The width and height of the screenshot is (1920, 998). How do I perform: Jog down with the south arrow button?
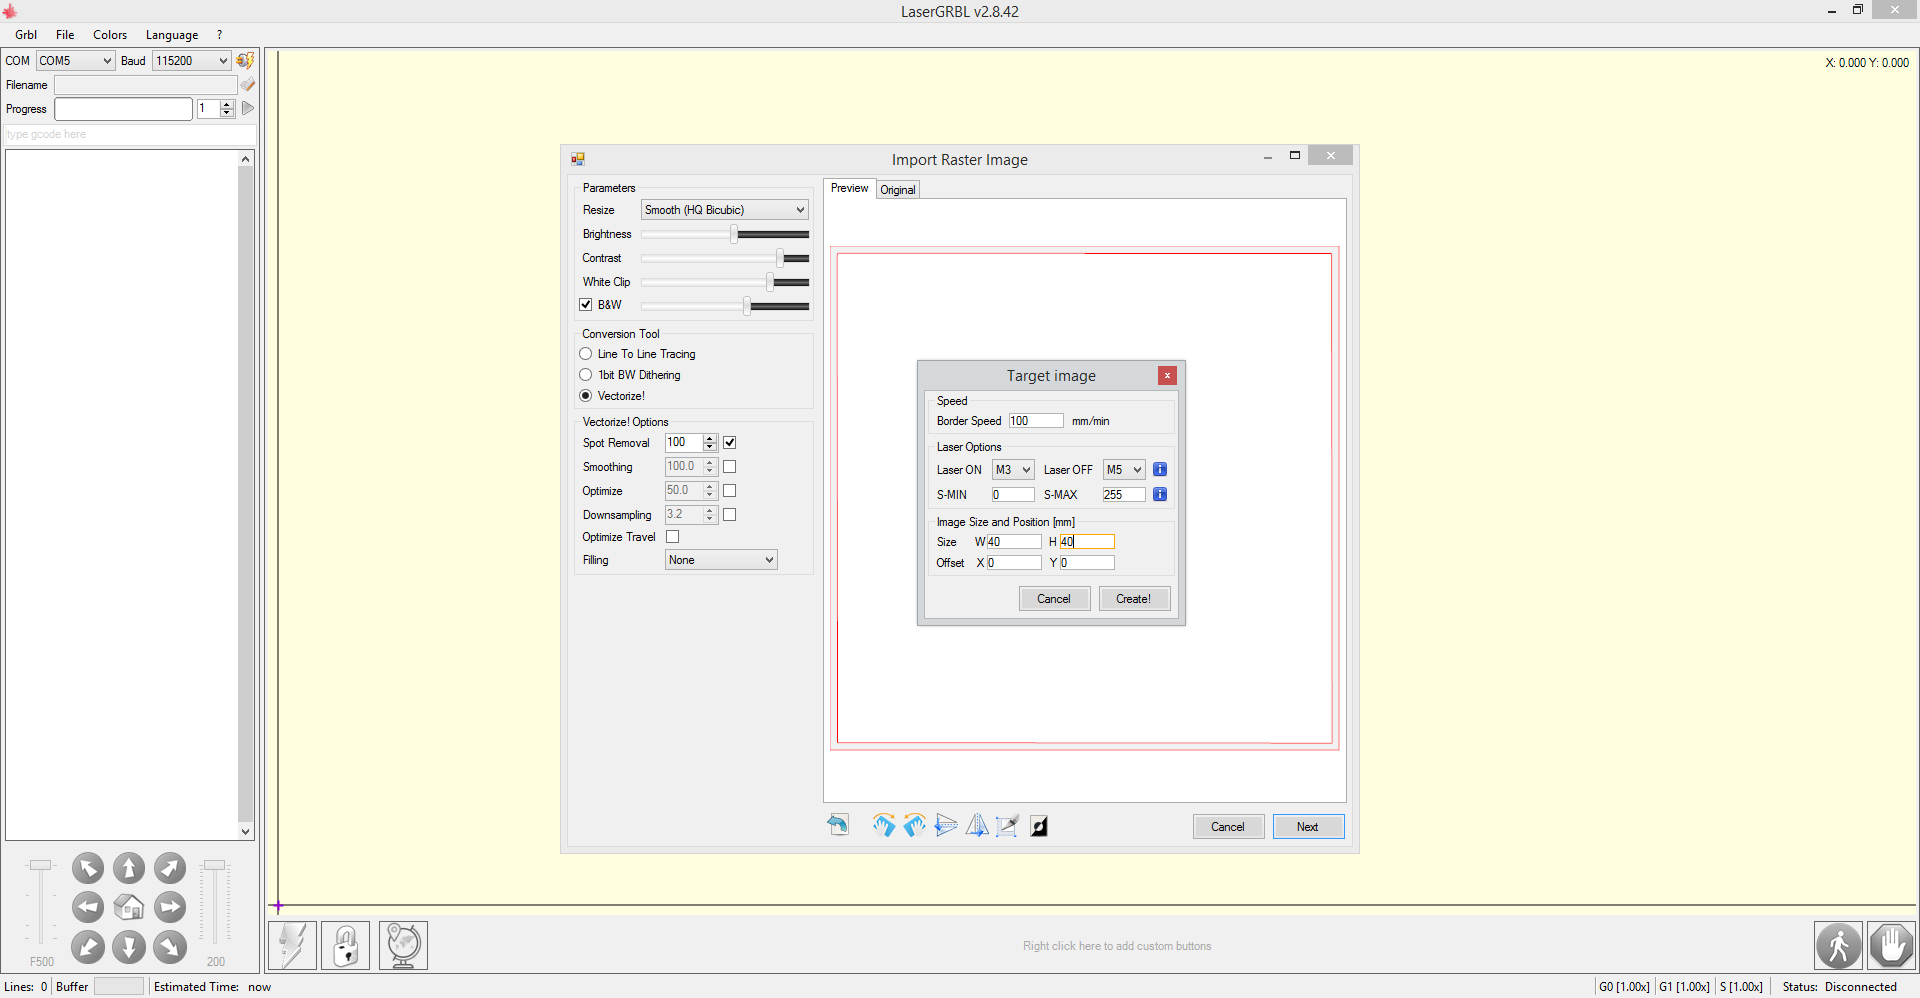(x=129, y=947)
